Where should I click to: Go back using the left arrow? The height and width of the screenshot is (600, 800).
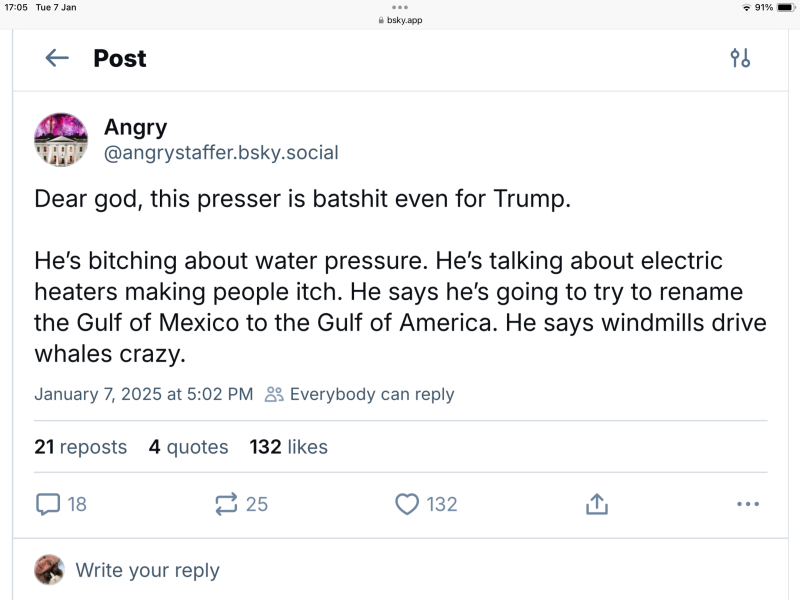[57, 58]
